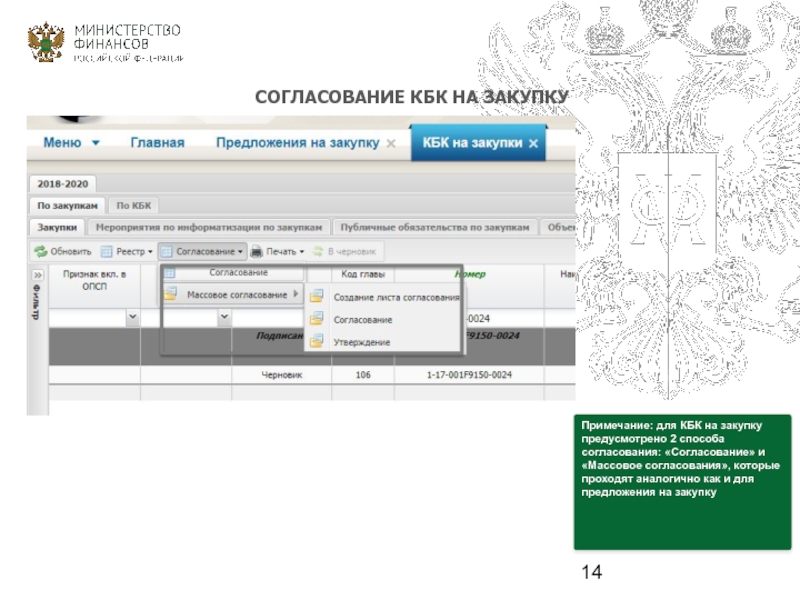
Task: Click the 106 код главы cell
Action: [363, 375]
